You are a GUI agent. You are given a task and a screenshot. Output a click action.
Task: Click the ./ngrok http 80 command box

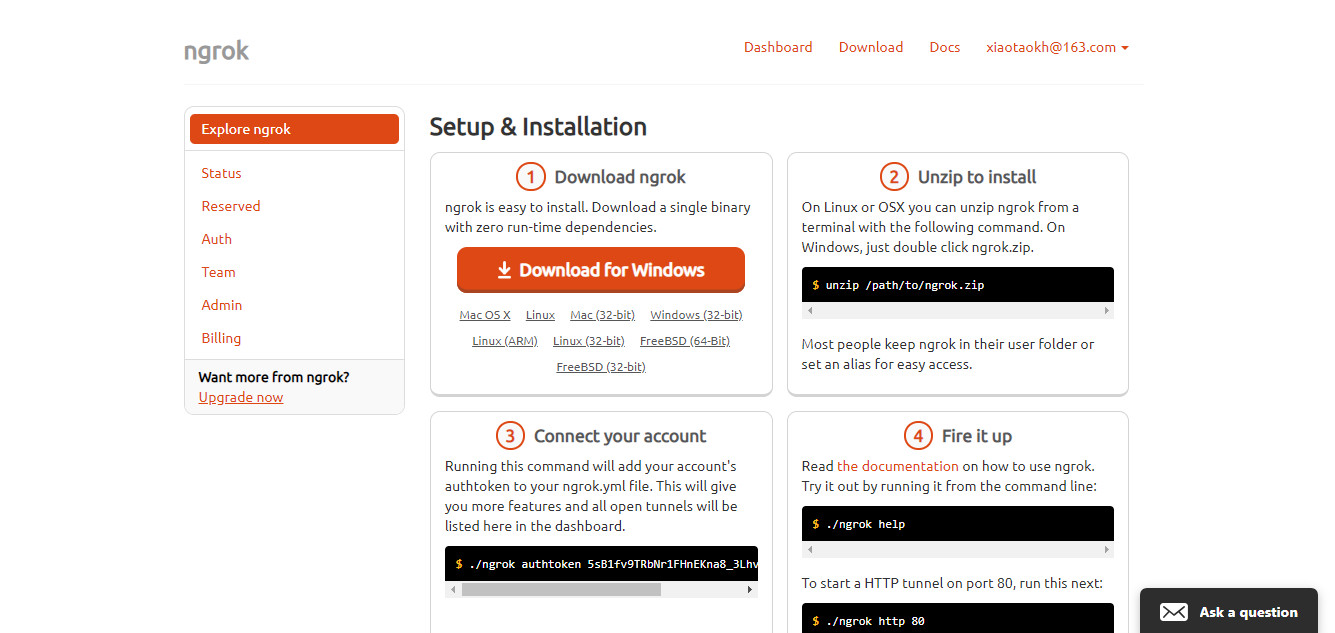(958, 618)
